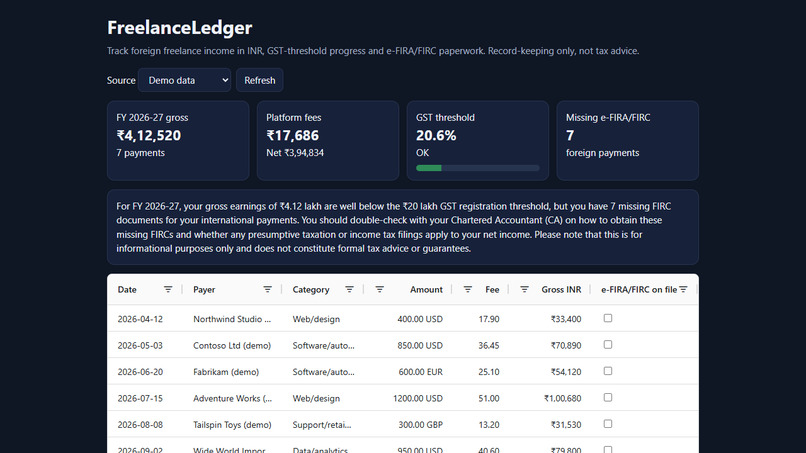
Task: Select the 2026-06-20 date cell
Action: (140, 372)
